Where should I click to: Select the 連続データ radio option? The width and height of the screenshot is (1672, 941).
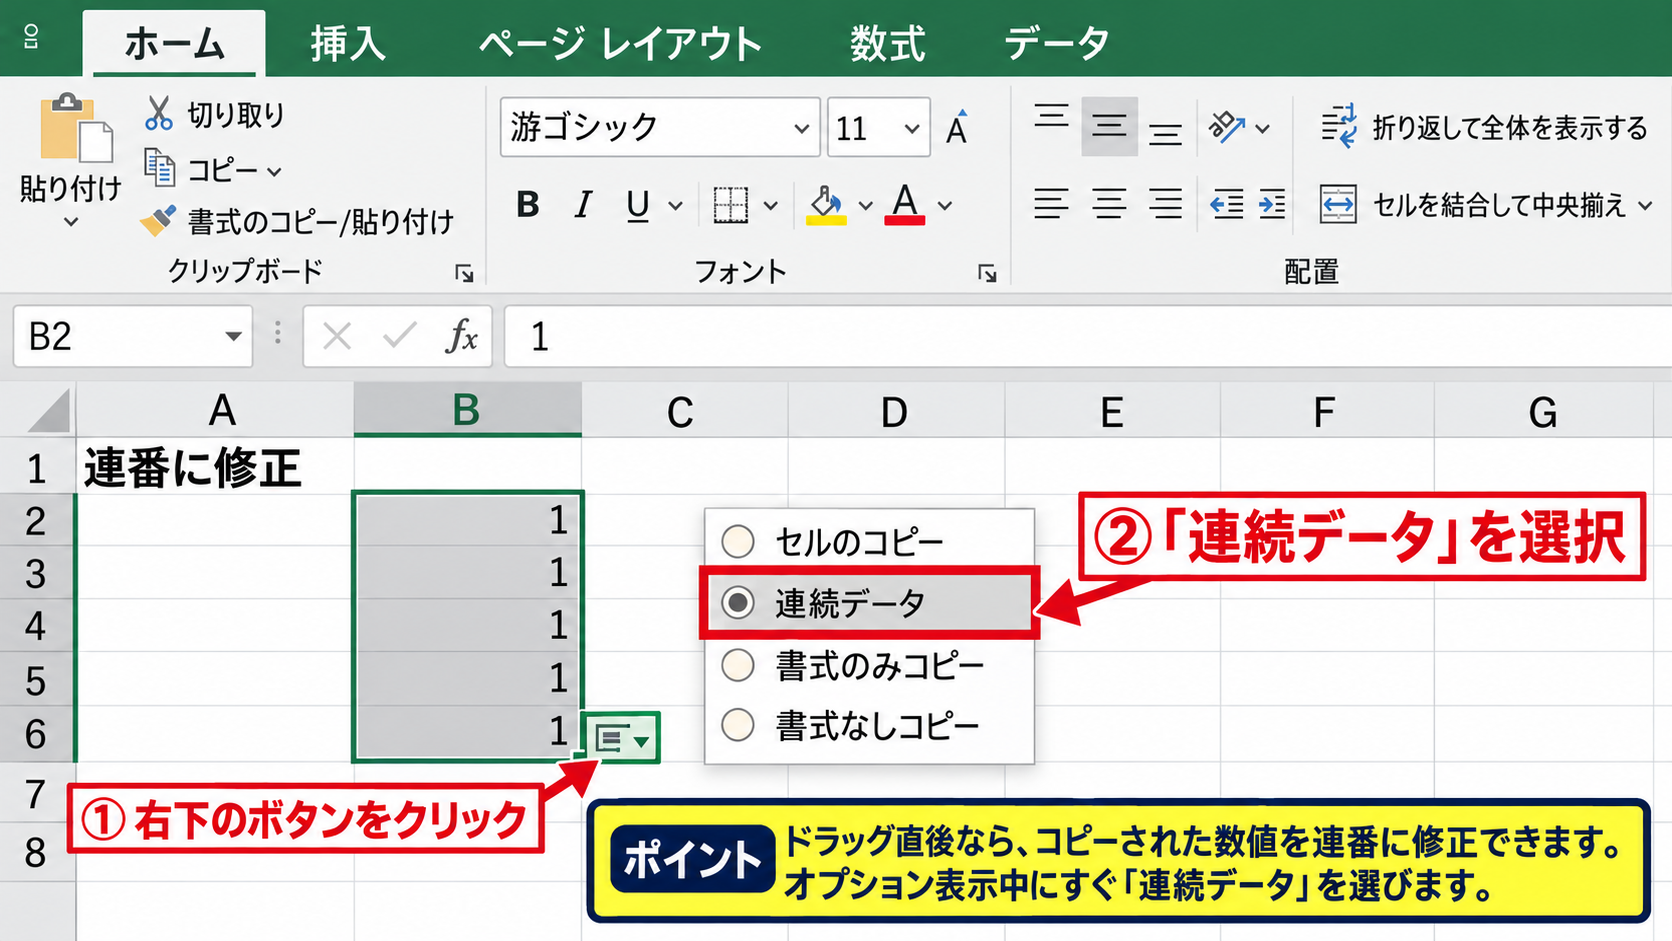tap(738, 602)
